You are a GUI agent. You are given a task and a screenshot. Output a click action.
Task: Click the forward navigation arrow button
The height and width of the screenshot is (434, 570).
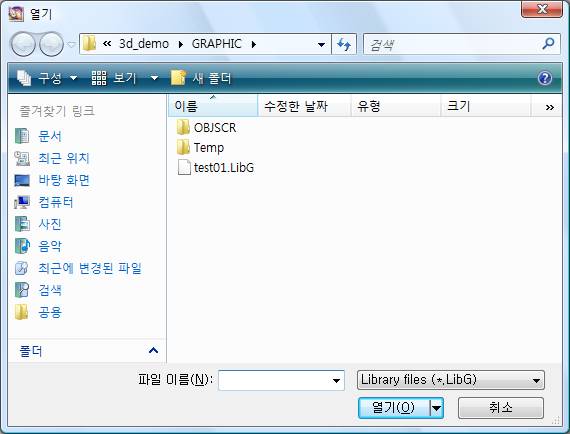(51, 44)
